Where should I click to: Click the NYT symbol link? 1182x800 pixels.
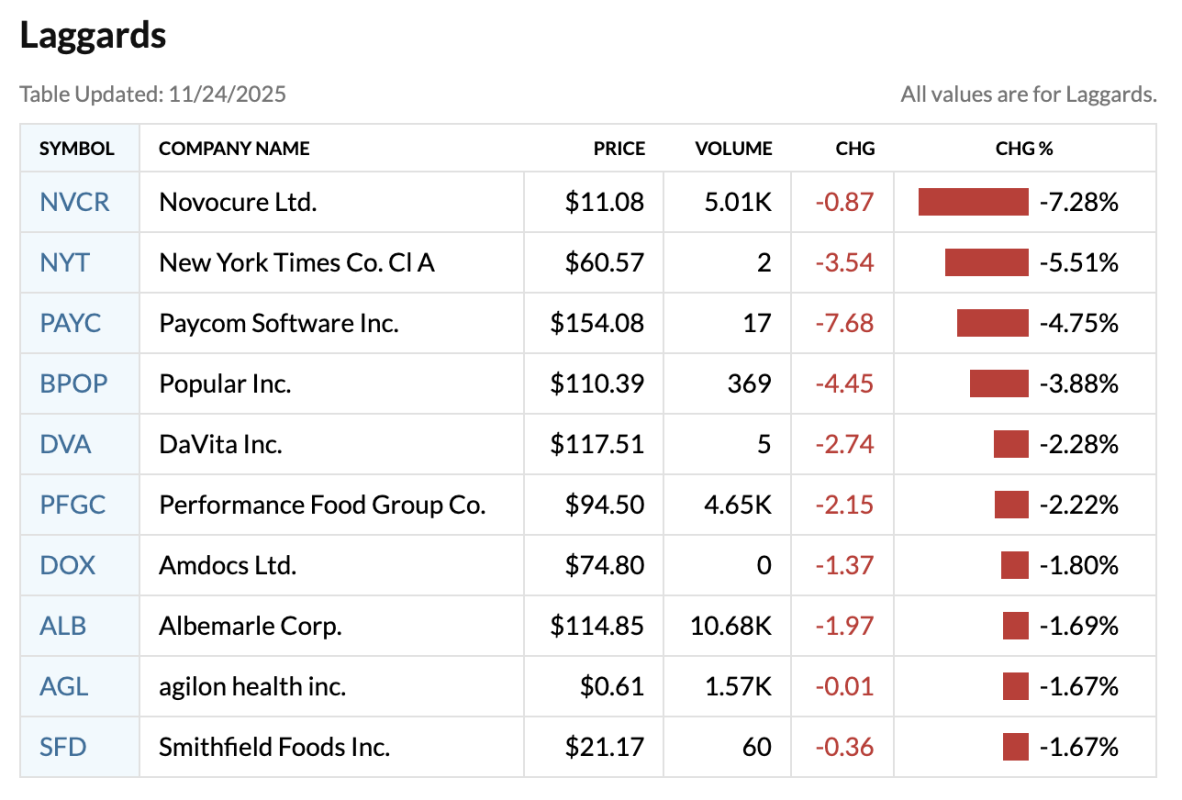64,263
